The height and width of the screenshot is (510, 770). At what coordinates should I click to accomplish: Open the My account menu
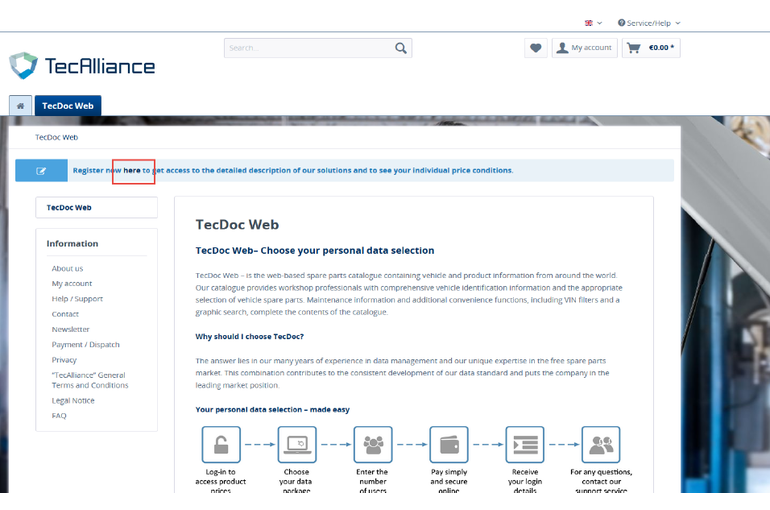584,48
